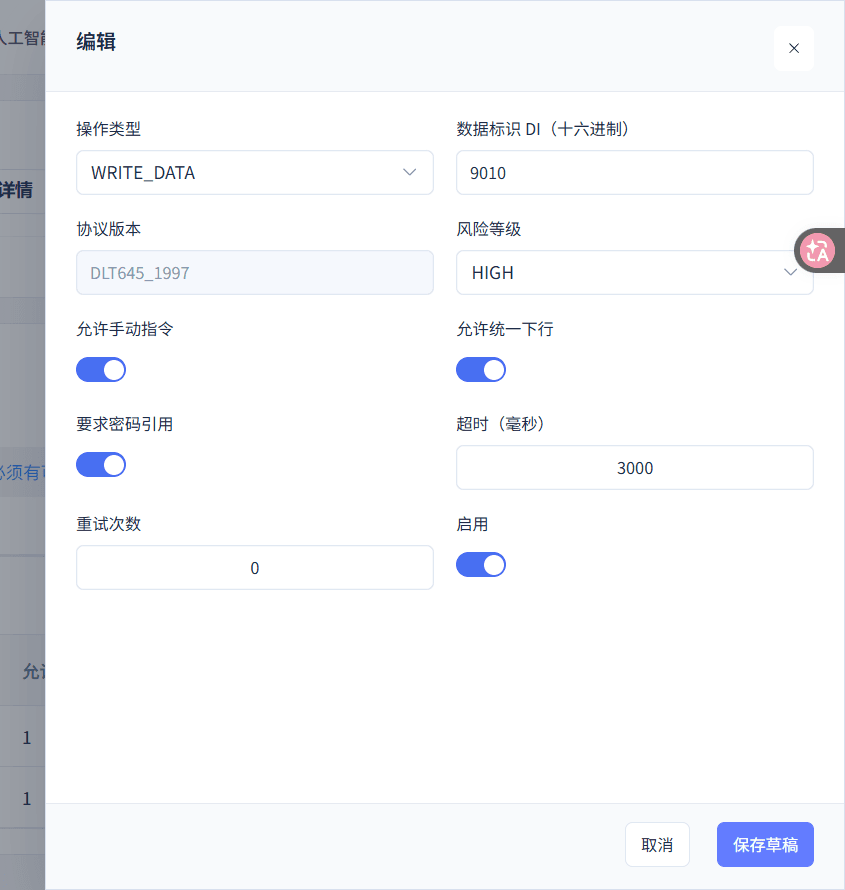The image size is (845, 890).
Task: Open the 操作类型 WRITE_DATA dropdown
Action: 255,173
